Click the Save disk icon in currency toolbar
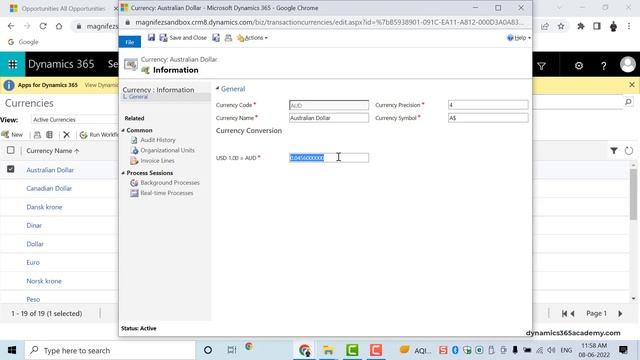 tap(151, 38)
